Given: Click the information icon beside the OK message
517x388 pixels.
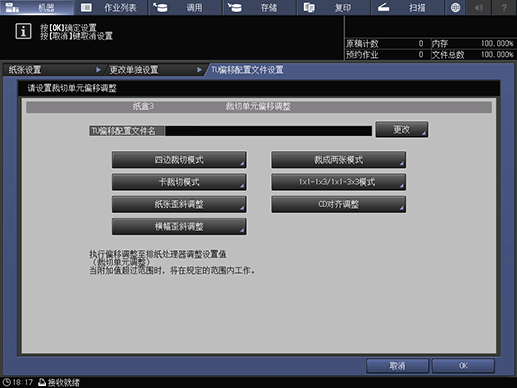Looking at the screenshot, I should (23, 31).
